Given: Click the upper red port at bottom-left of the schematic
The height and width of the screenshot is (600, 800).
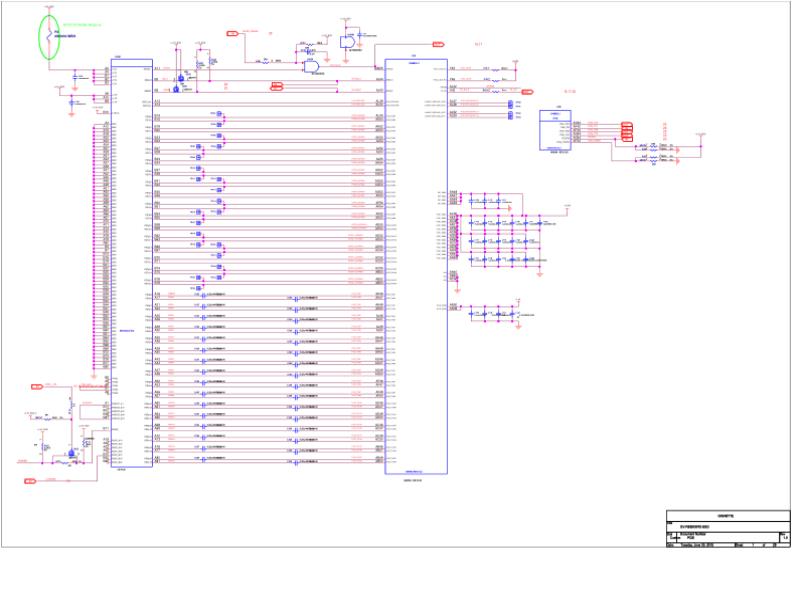Looking at the screenshot, I should tap(37, 387).
